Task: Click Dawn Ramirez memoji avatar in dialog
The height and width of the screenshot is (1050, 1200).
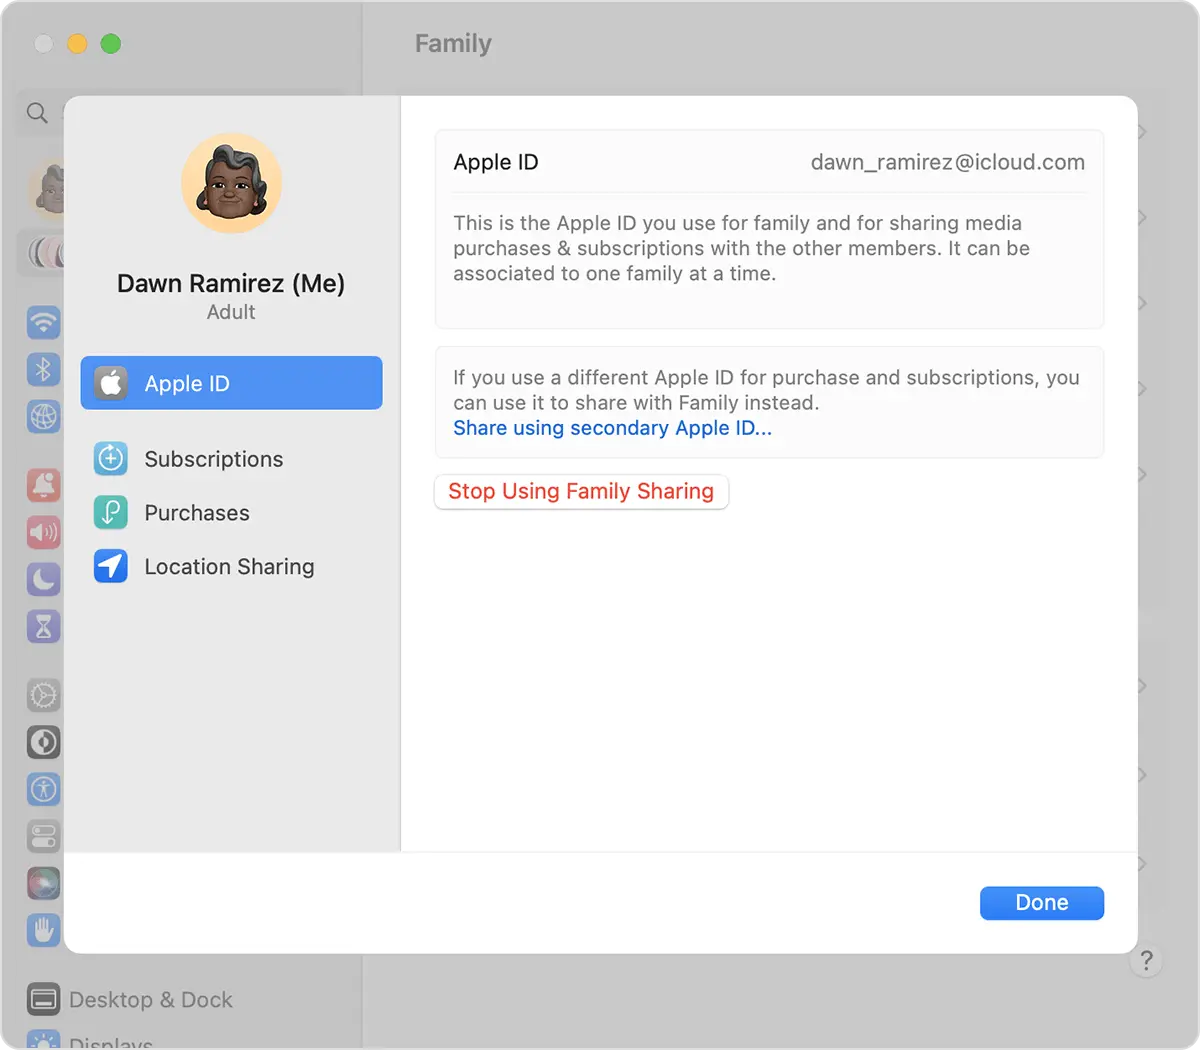Action: (231, 184)
